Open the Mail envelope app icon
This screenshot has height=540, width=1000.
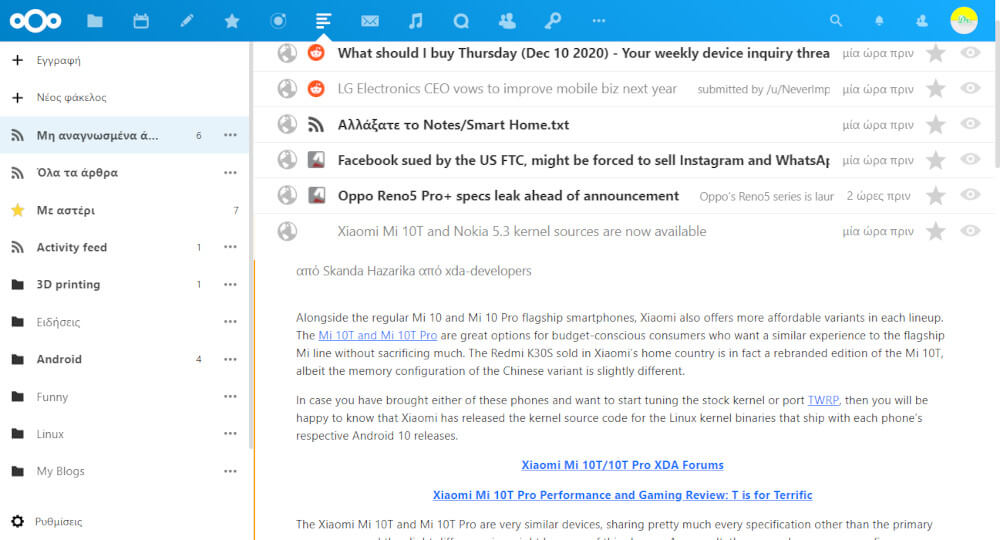coord(370,21)
